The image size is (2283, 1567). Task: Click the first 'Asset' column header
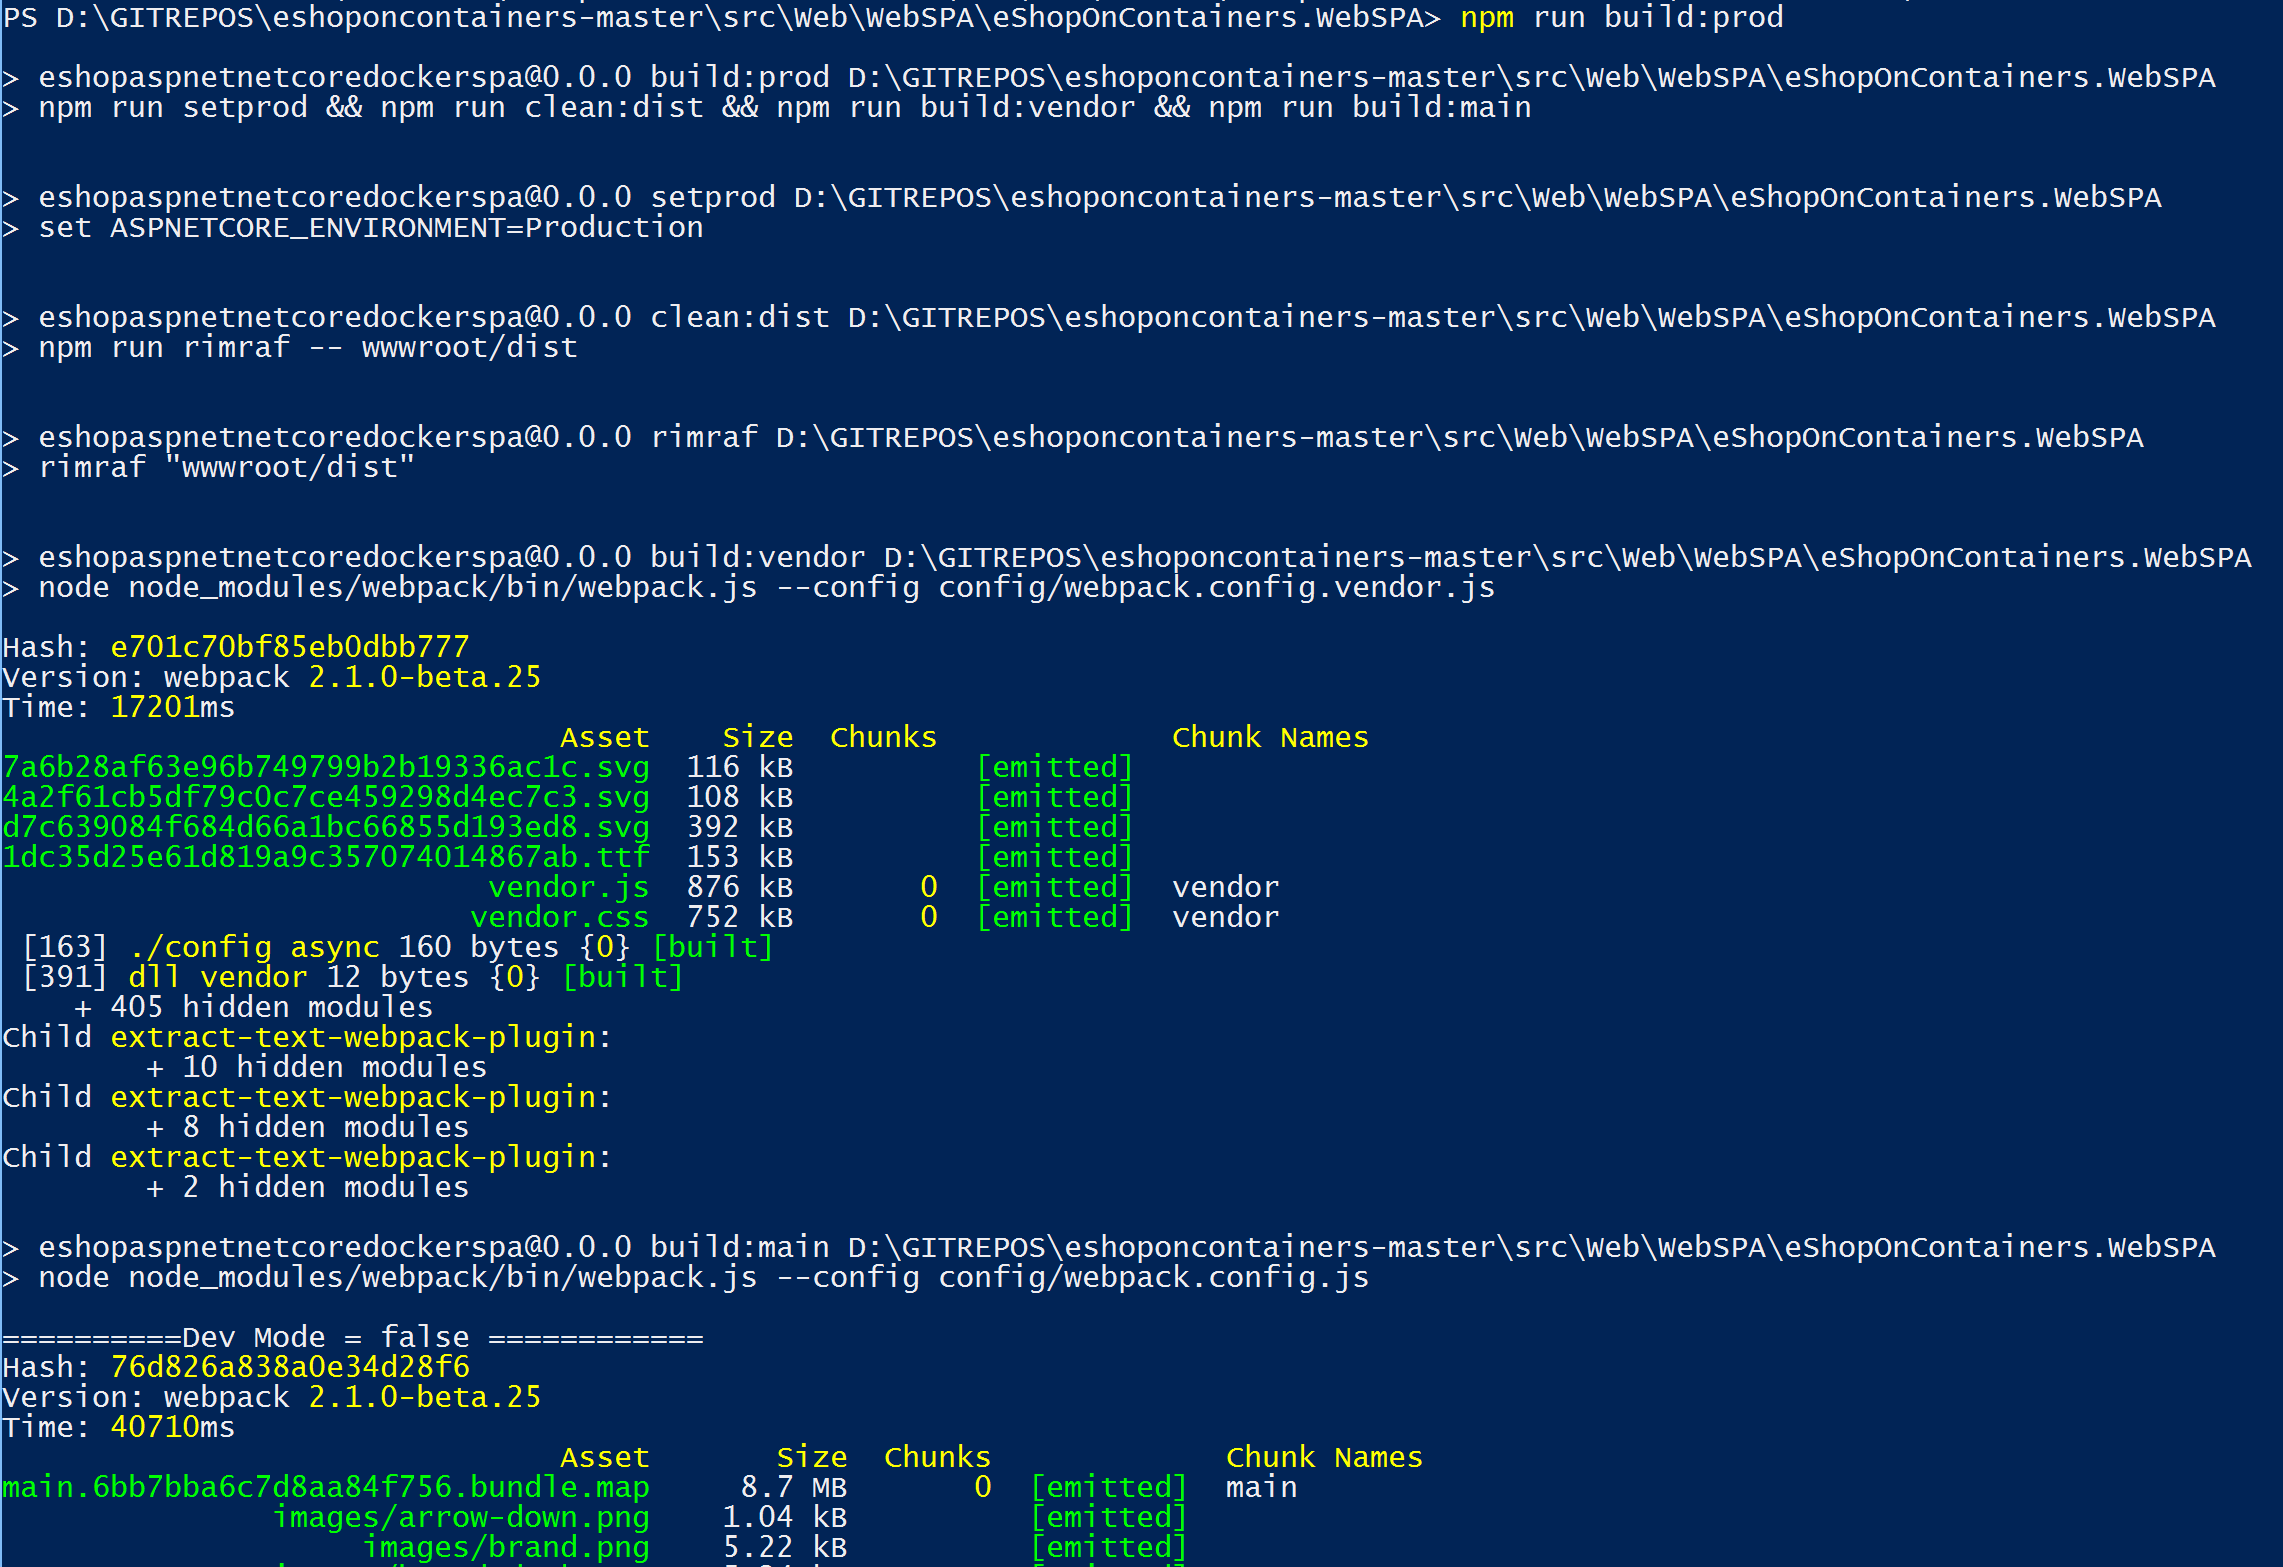pyautogui.click(x=604, y=737)
